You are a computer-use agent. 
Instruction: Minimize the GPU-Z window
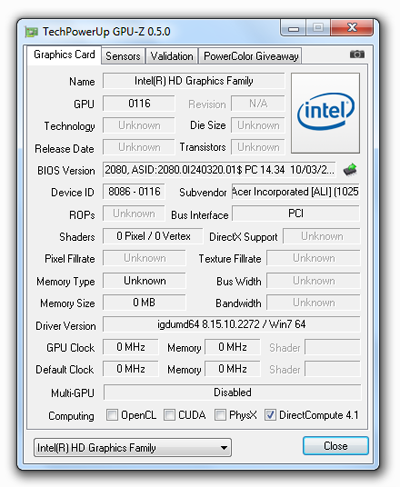pyautogui.click(x=293, y=28)
